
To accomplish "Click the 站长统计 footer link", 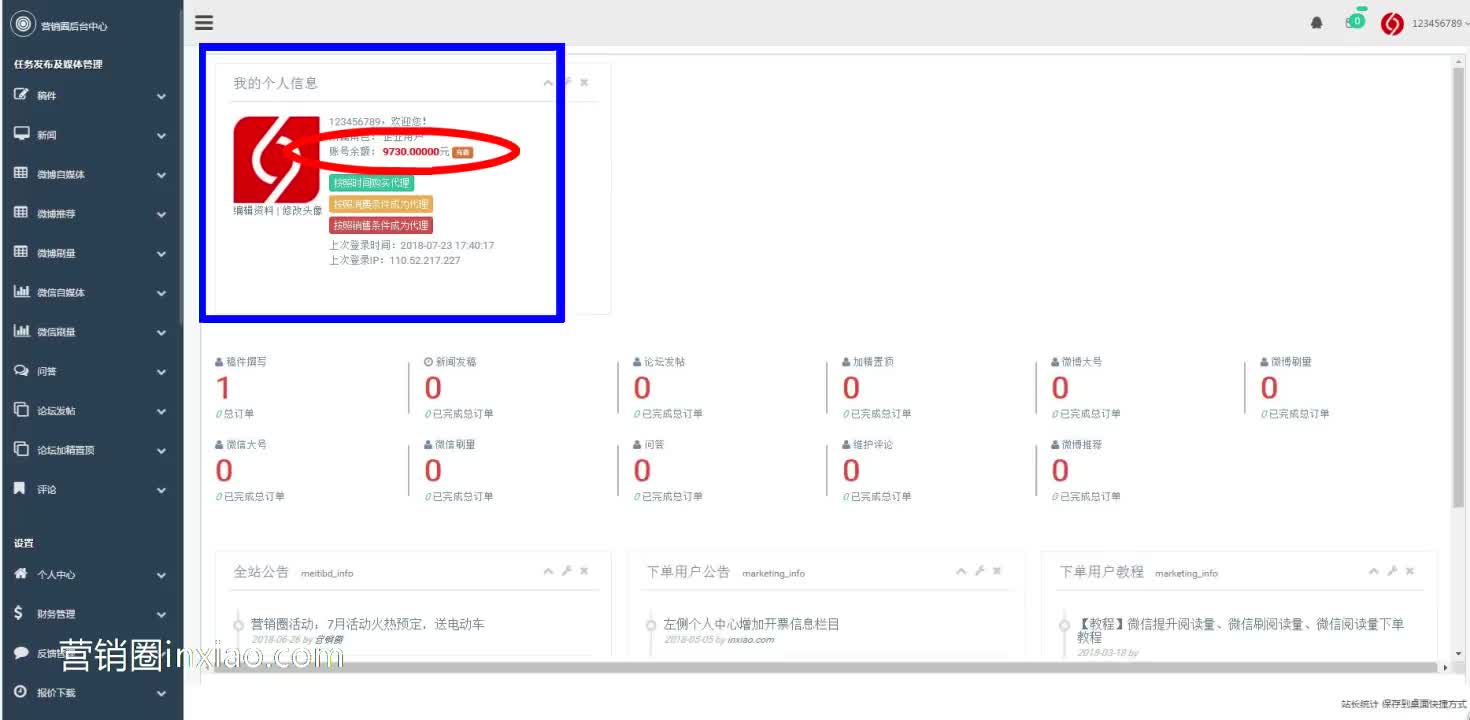I will (1360, 705).
